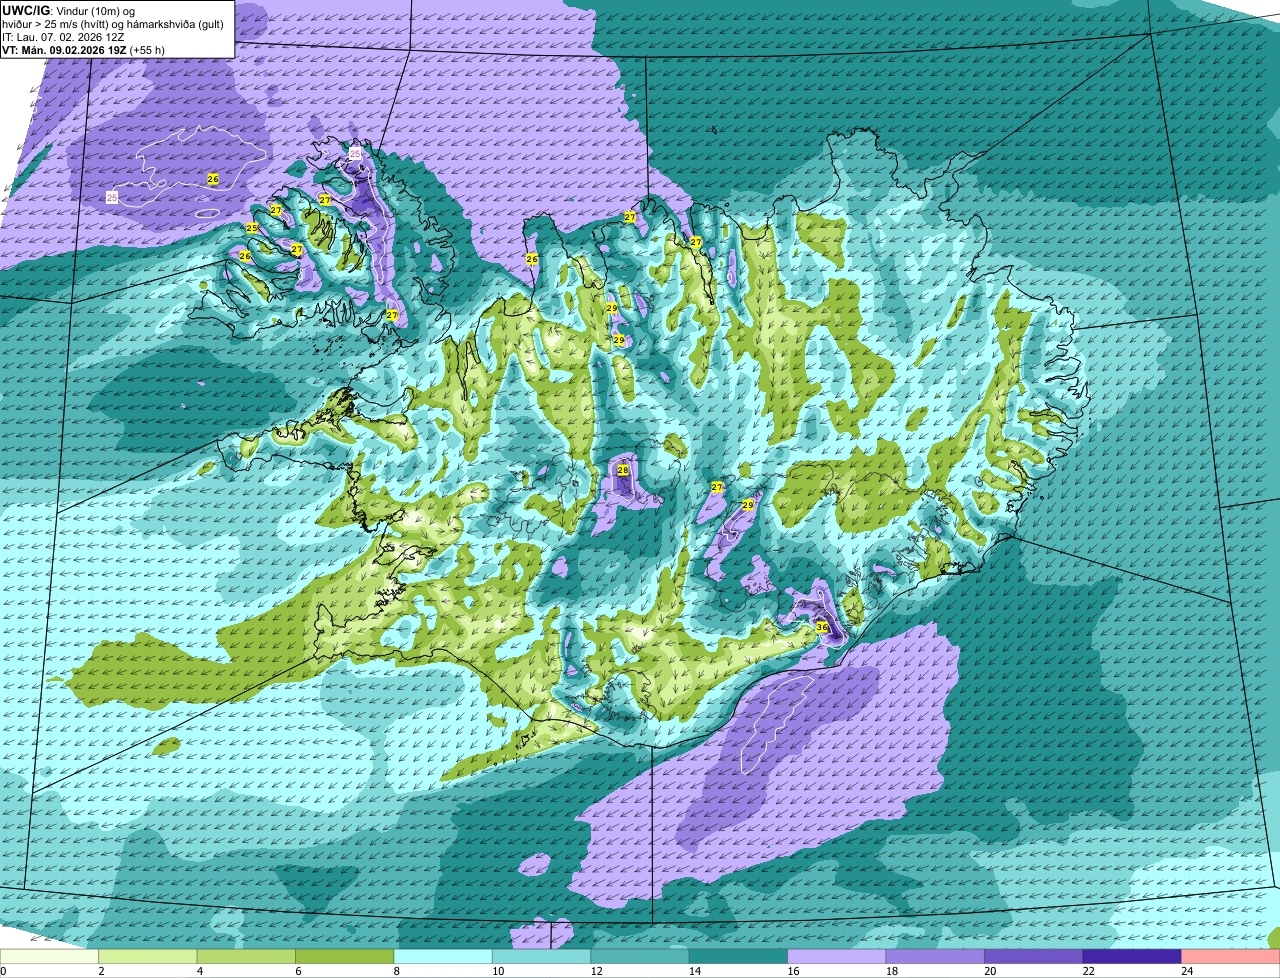1280x978 pixels.
Task: Click the 'VT: Mán. 09.02.2026 19Z (+55 h)' line
Action: [84, 49]
